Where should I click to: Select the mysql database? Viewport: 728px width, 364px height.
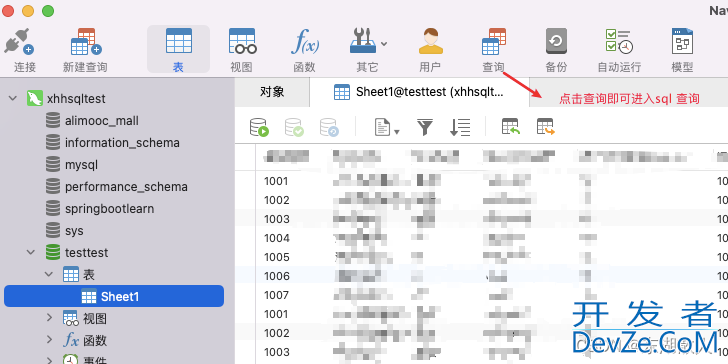pyautogui.click(x=81, y=165)
